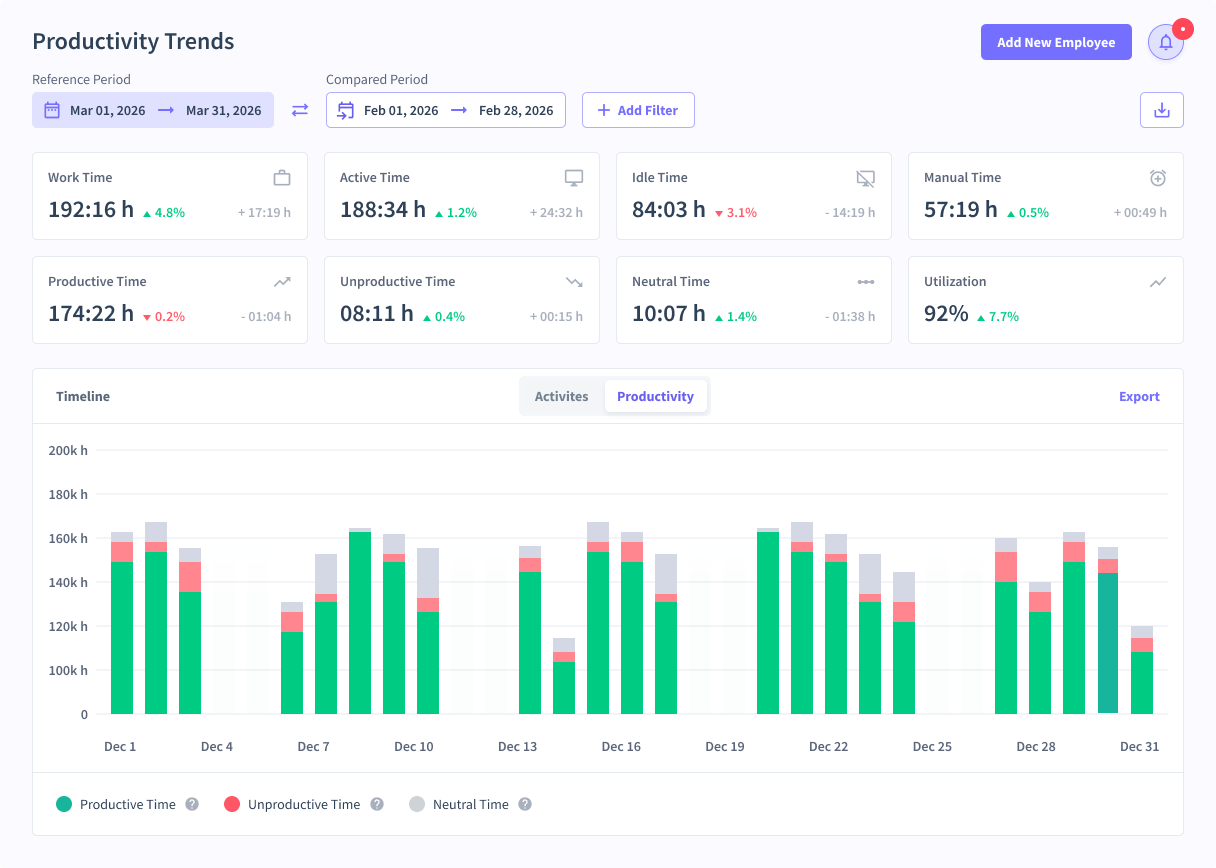This screenshot has height=868, width=1216.
Task: Switch to the Activites tab
Action: [562, 397]
